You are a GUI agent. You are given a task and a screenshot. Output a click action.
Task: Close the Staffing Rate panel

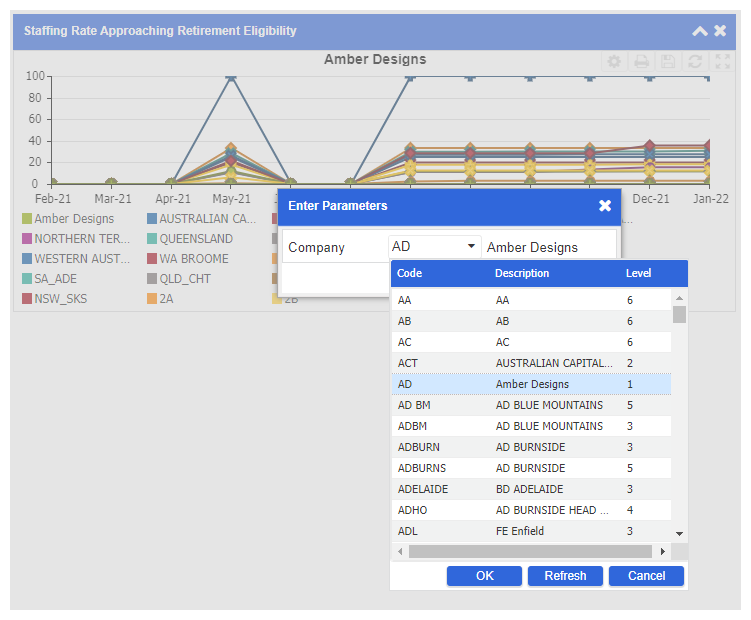point(720,31)
